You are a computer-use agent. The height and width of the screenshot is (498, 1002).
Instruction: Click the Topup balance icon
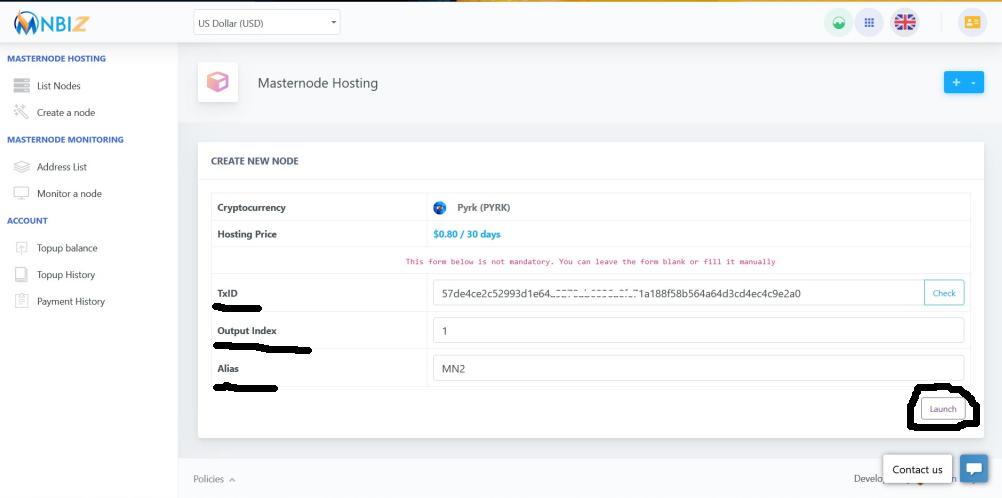22,248
